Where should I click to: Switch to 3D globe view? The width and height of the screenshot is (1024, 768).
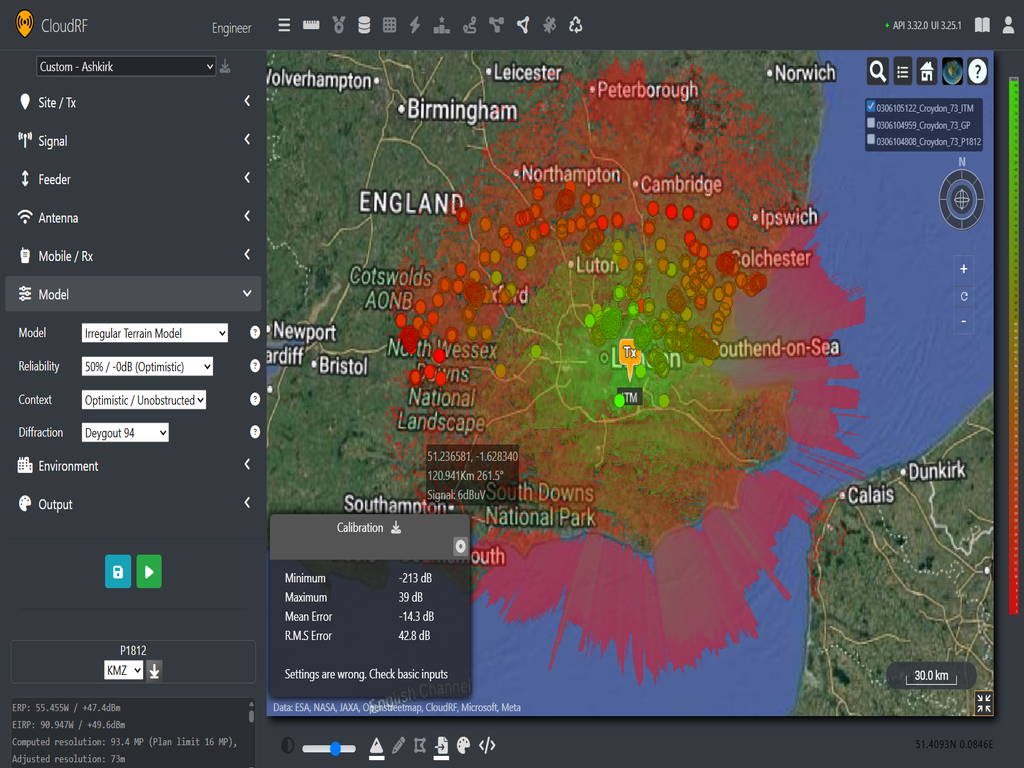tap(951, 71)
